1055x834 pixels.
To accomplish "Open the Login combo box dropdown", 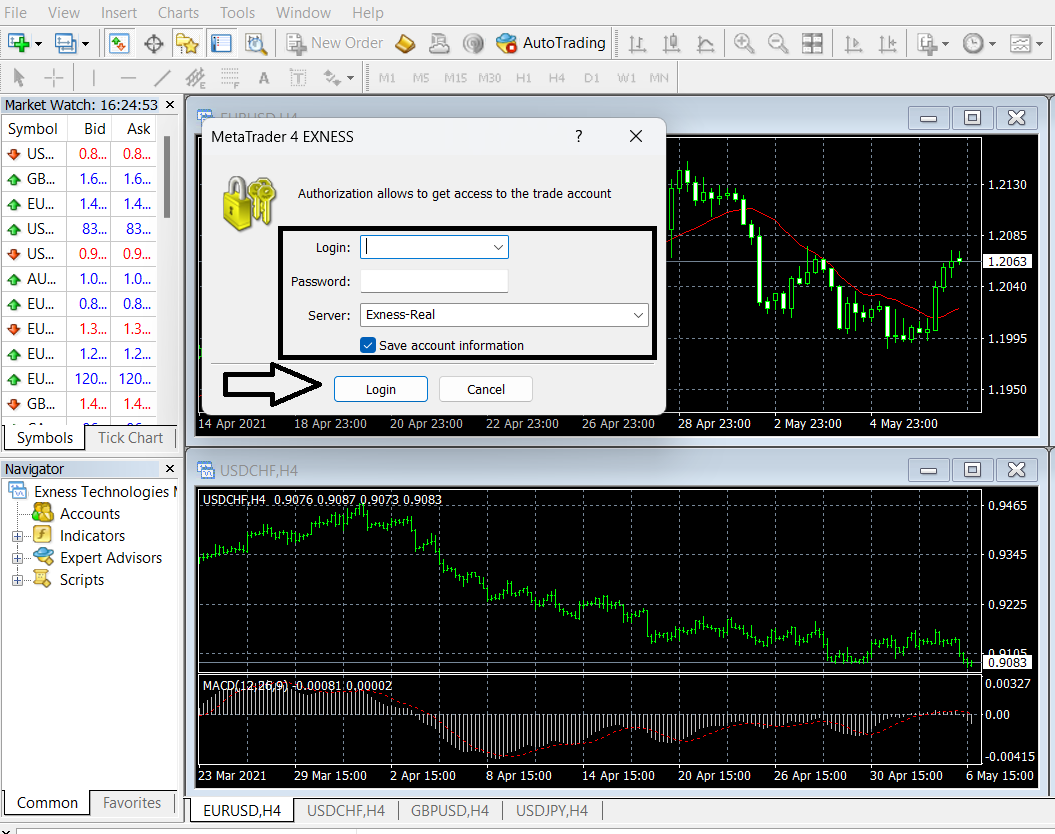I will [x=497, y=246].
